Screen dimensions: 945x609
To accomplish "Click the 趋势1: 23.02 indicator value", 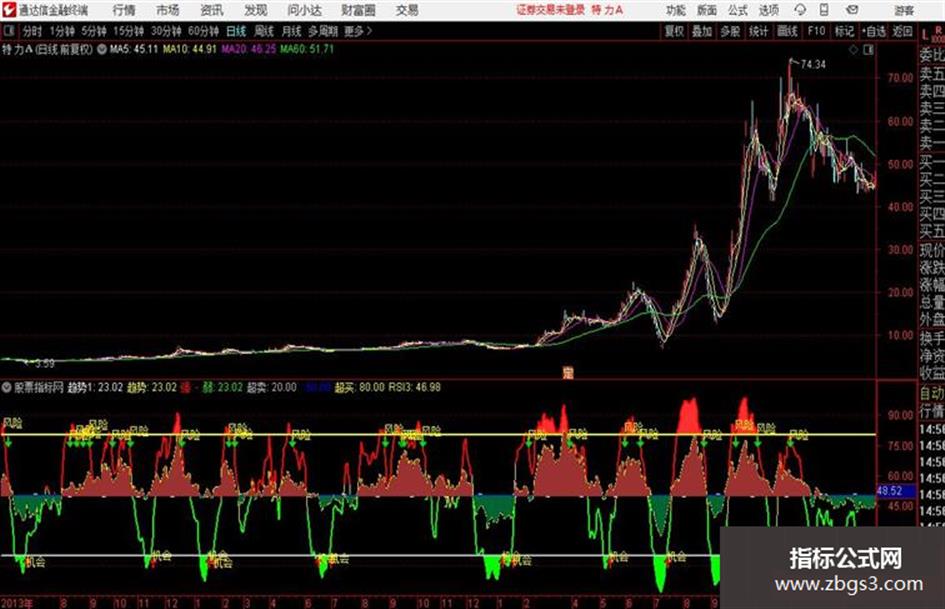I will (95, 387).
